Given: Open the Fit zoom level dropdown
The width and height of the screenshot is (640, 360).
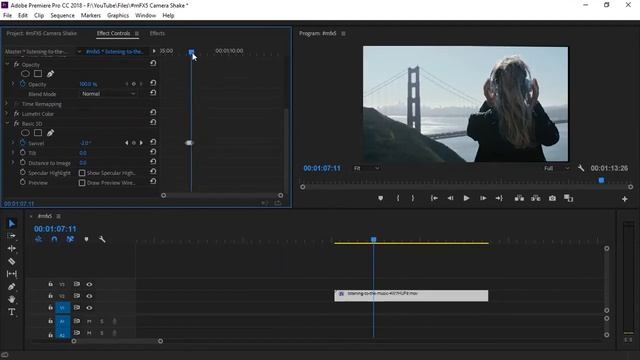Looking at the screenshot, I should (x=367, y=168).
